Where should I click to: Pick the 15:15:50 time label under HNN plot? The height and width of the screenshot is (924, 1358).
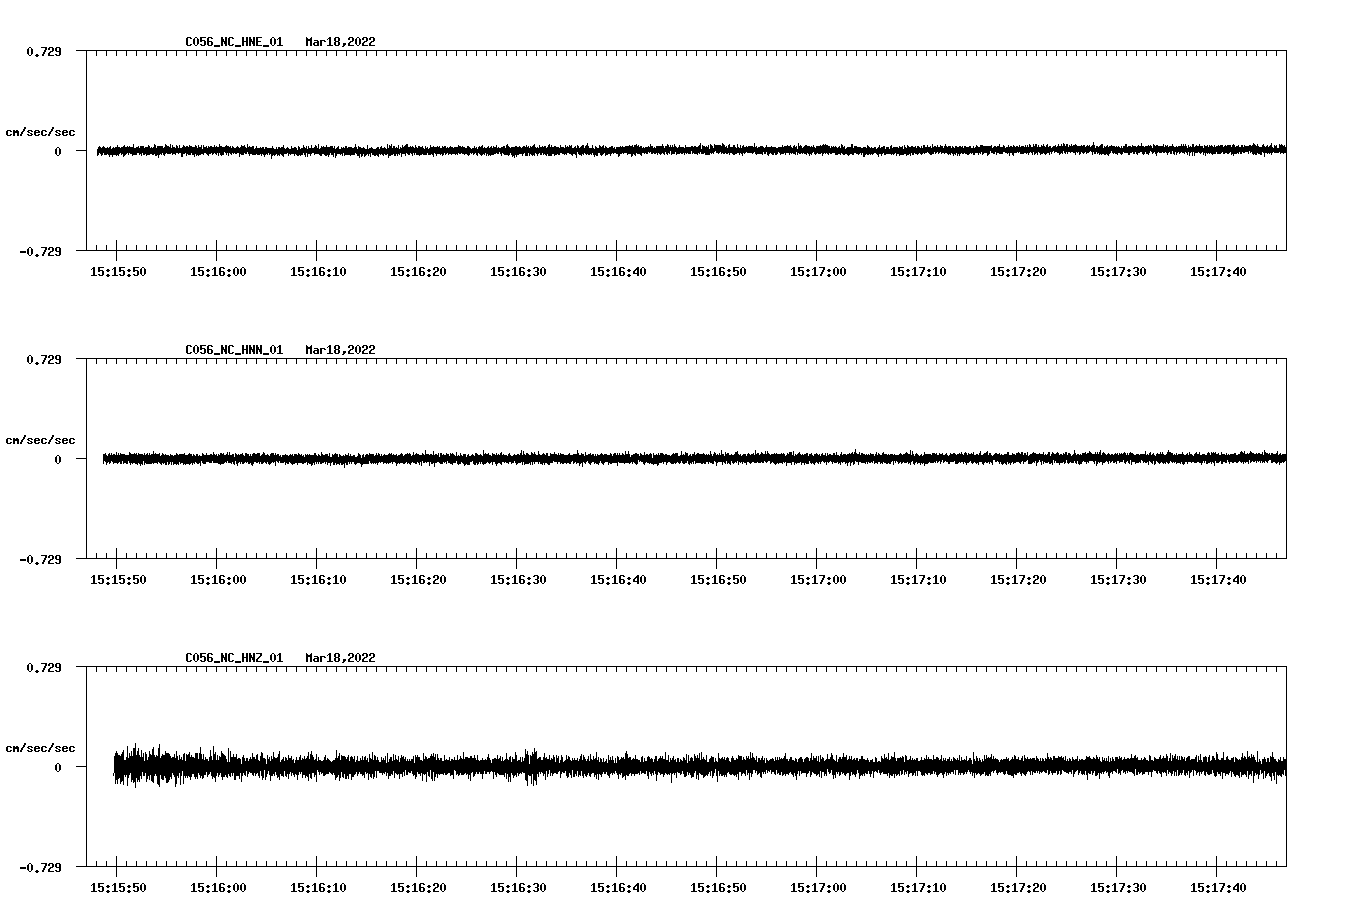[x=118, y=580]
